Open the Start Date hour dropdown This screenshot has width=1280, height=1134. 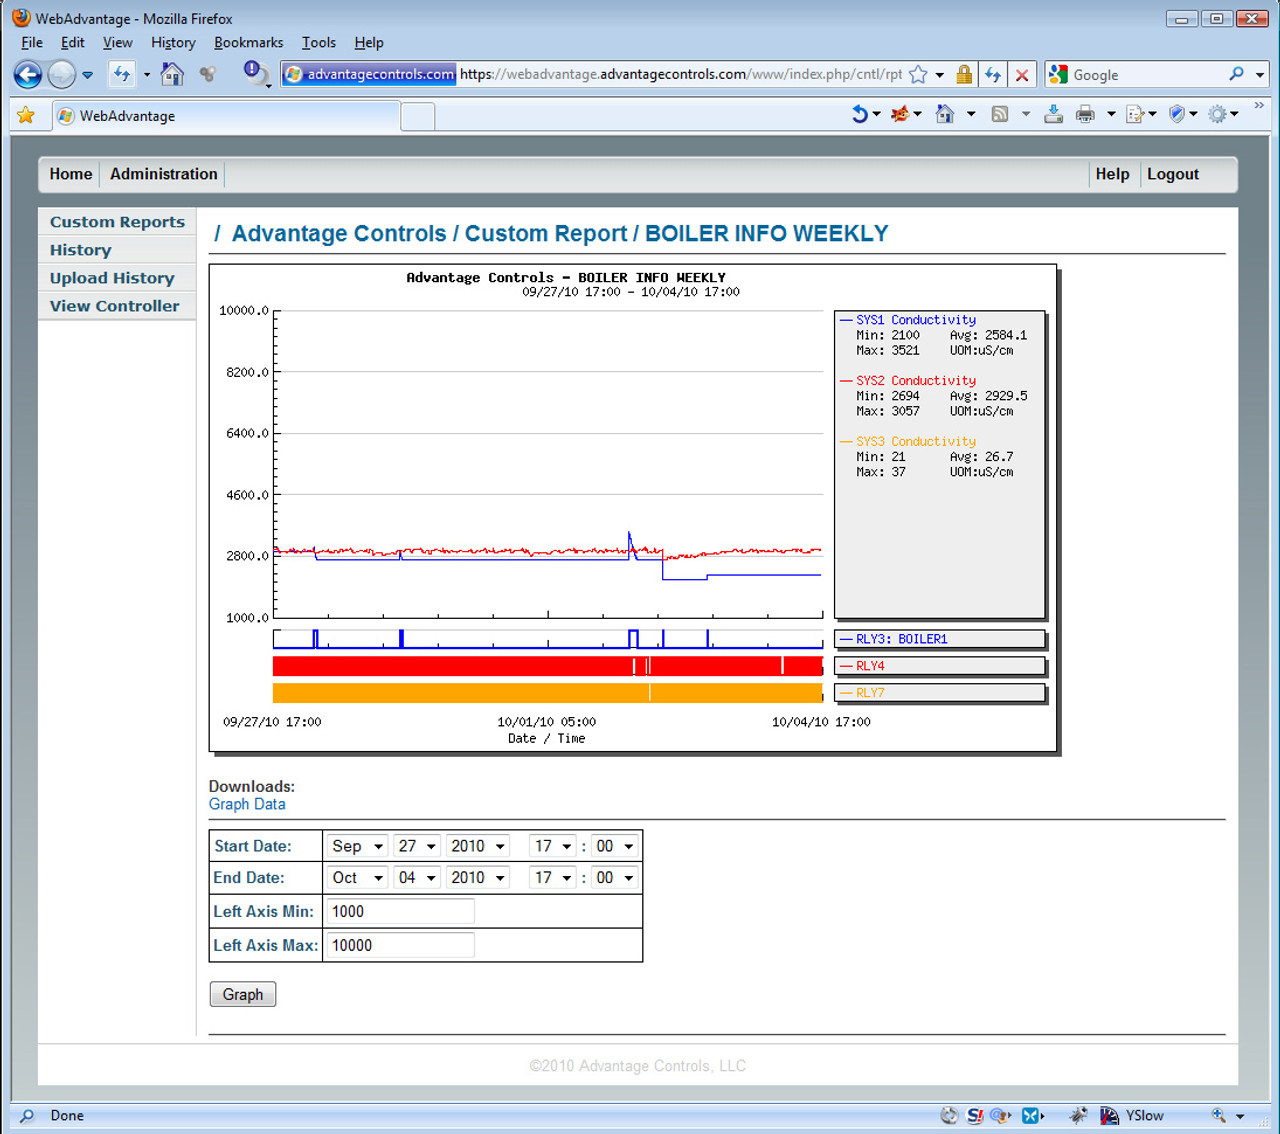pyautogui.click(x=553, y=846)
